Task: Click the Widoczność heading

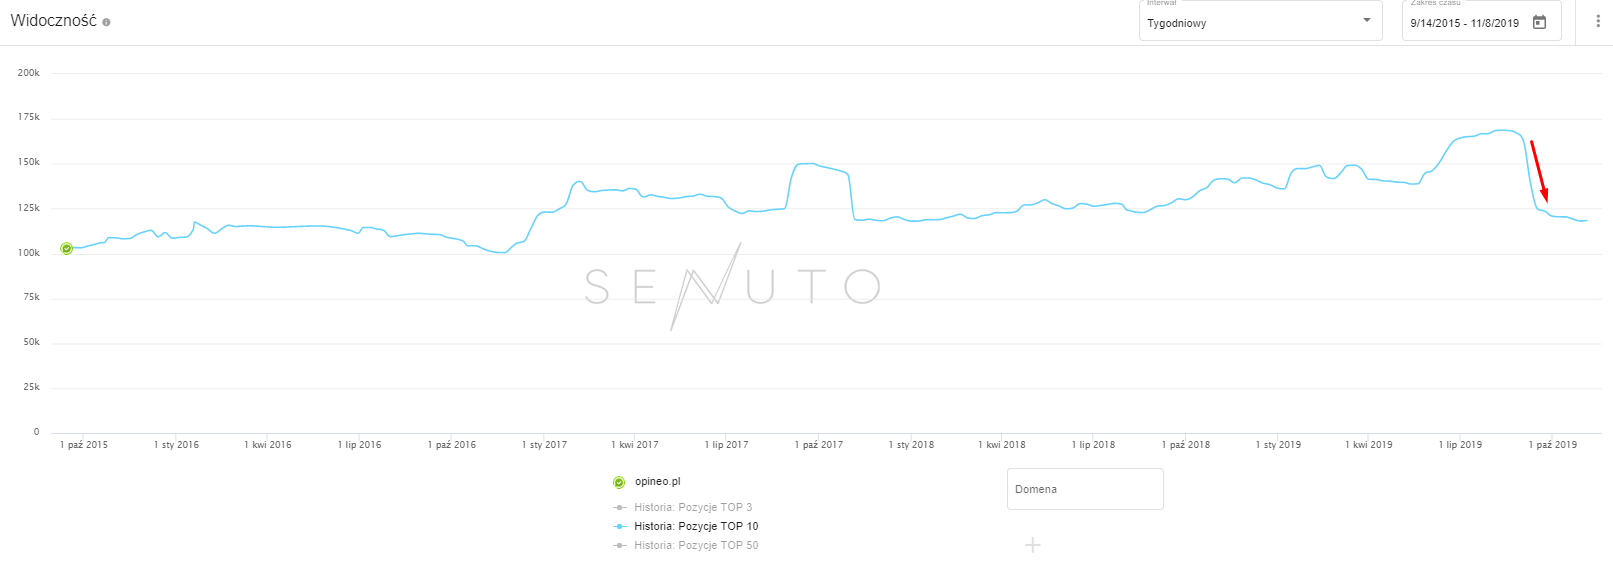Action: point(53,21)
